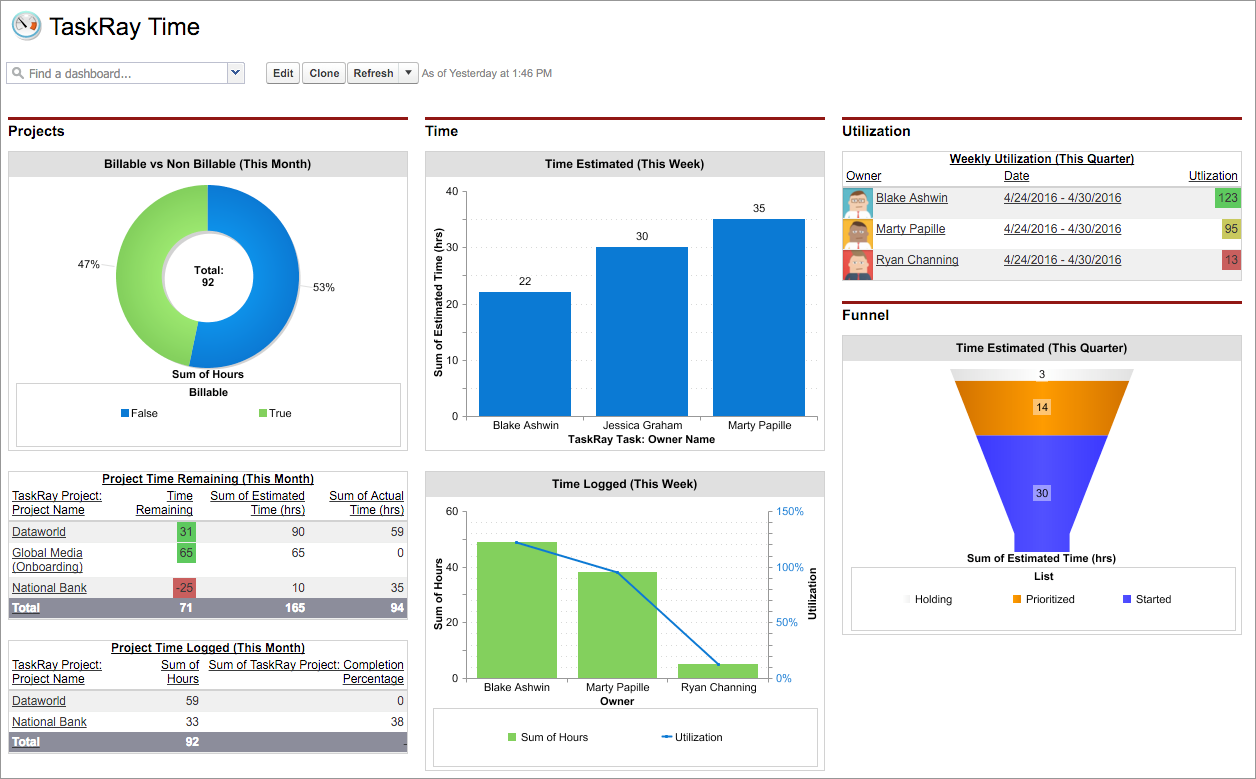Screen dimensions: 1256x779
Task: Click the Edit button
Action: click(x=283, y=73)
